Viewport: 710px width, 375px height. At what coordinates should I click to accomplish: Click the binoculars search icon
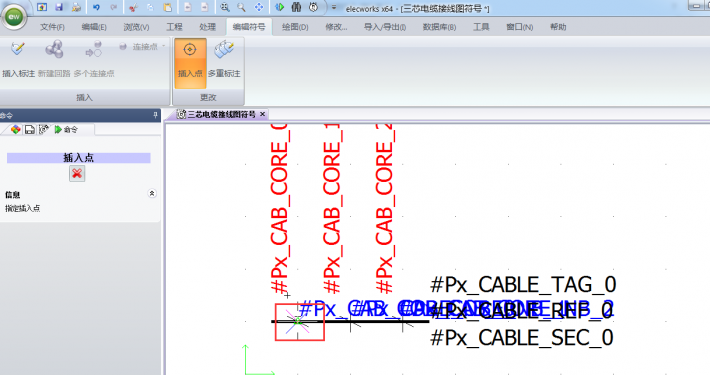[296, 7]
